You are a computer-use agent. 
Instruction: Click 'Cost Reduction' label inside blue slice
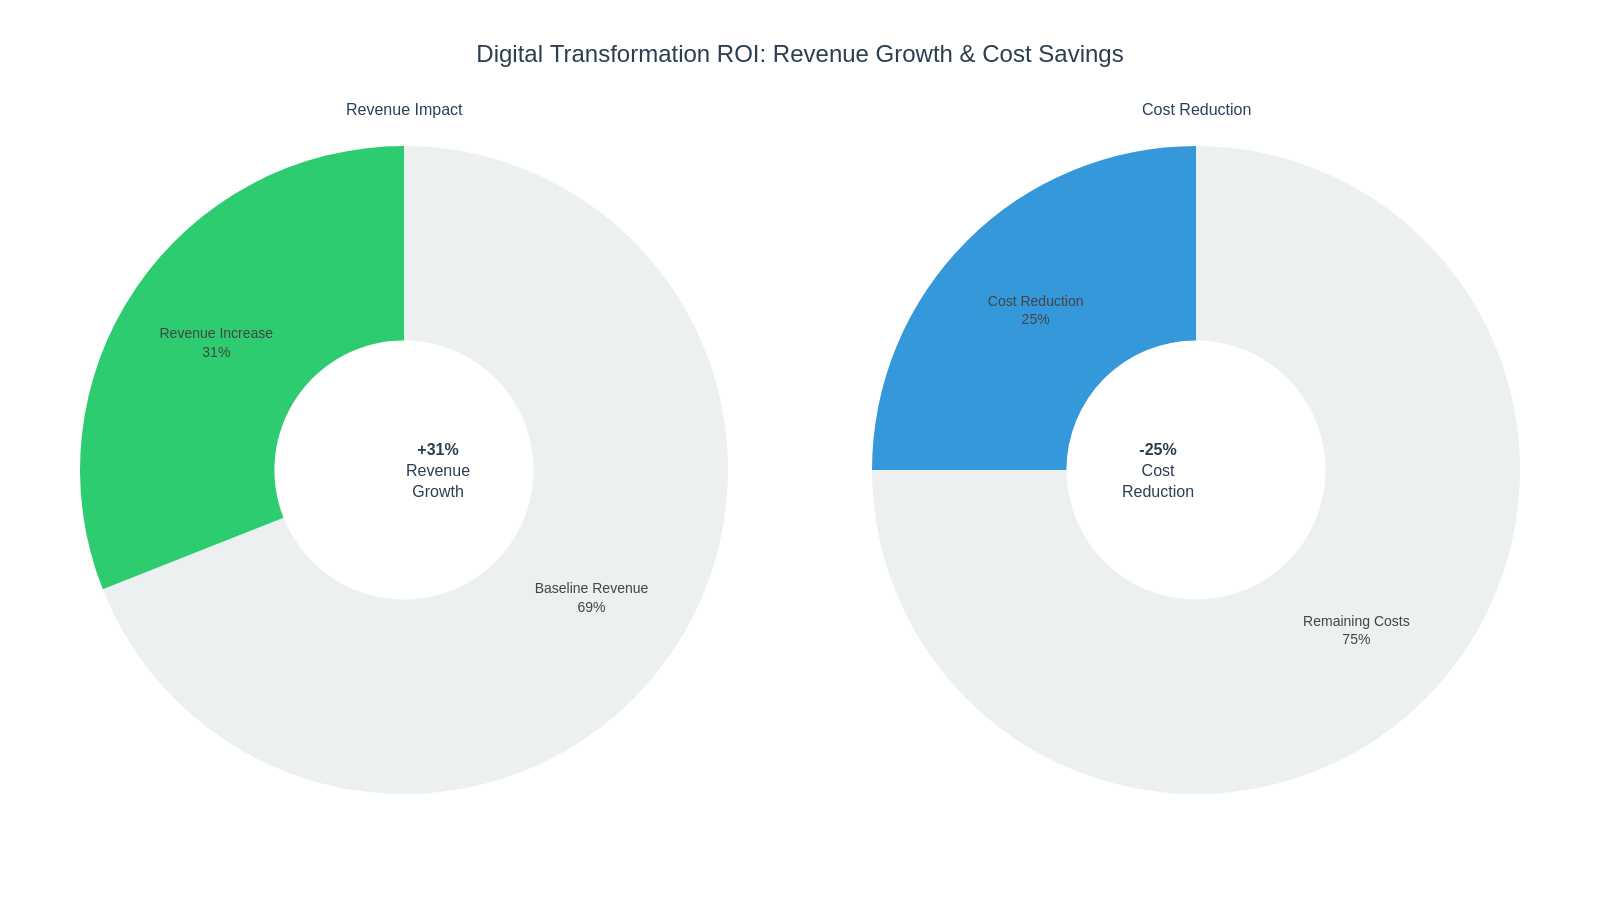[1035, 301]
